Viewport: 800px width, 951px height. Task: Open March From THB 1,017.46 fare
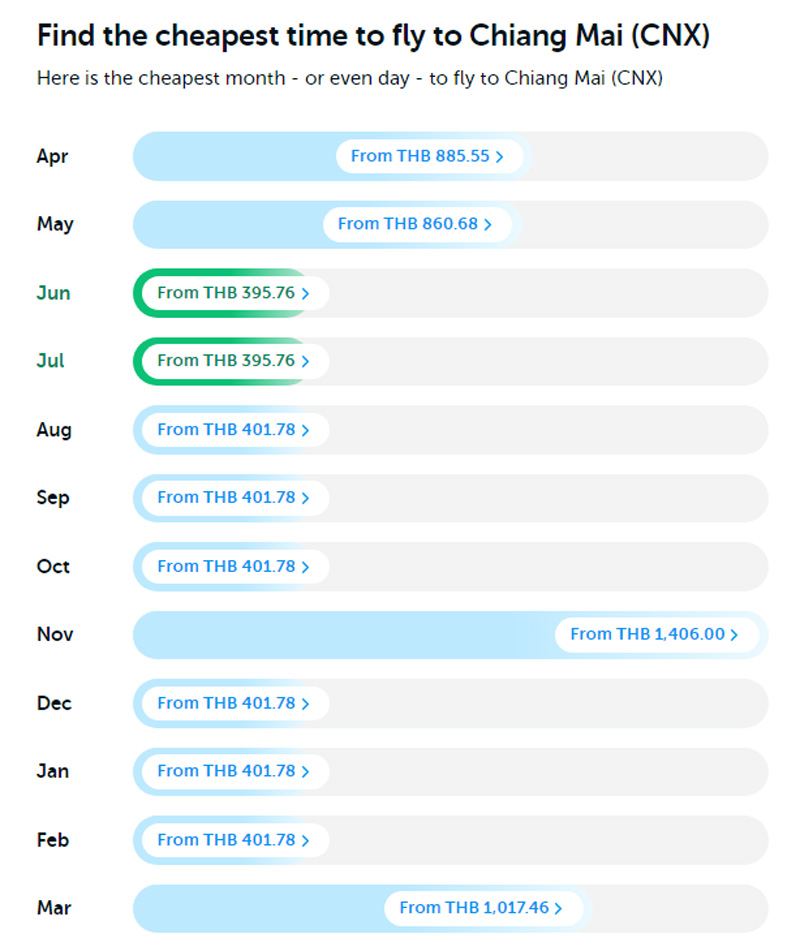(474, 909)
